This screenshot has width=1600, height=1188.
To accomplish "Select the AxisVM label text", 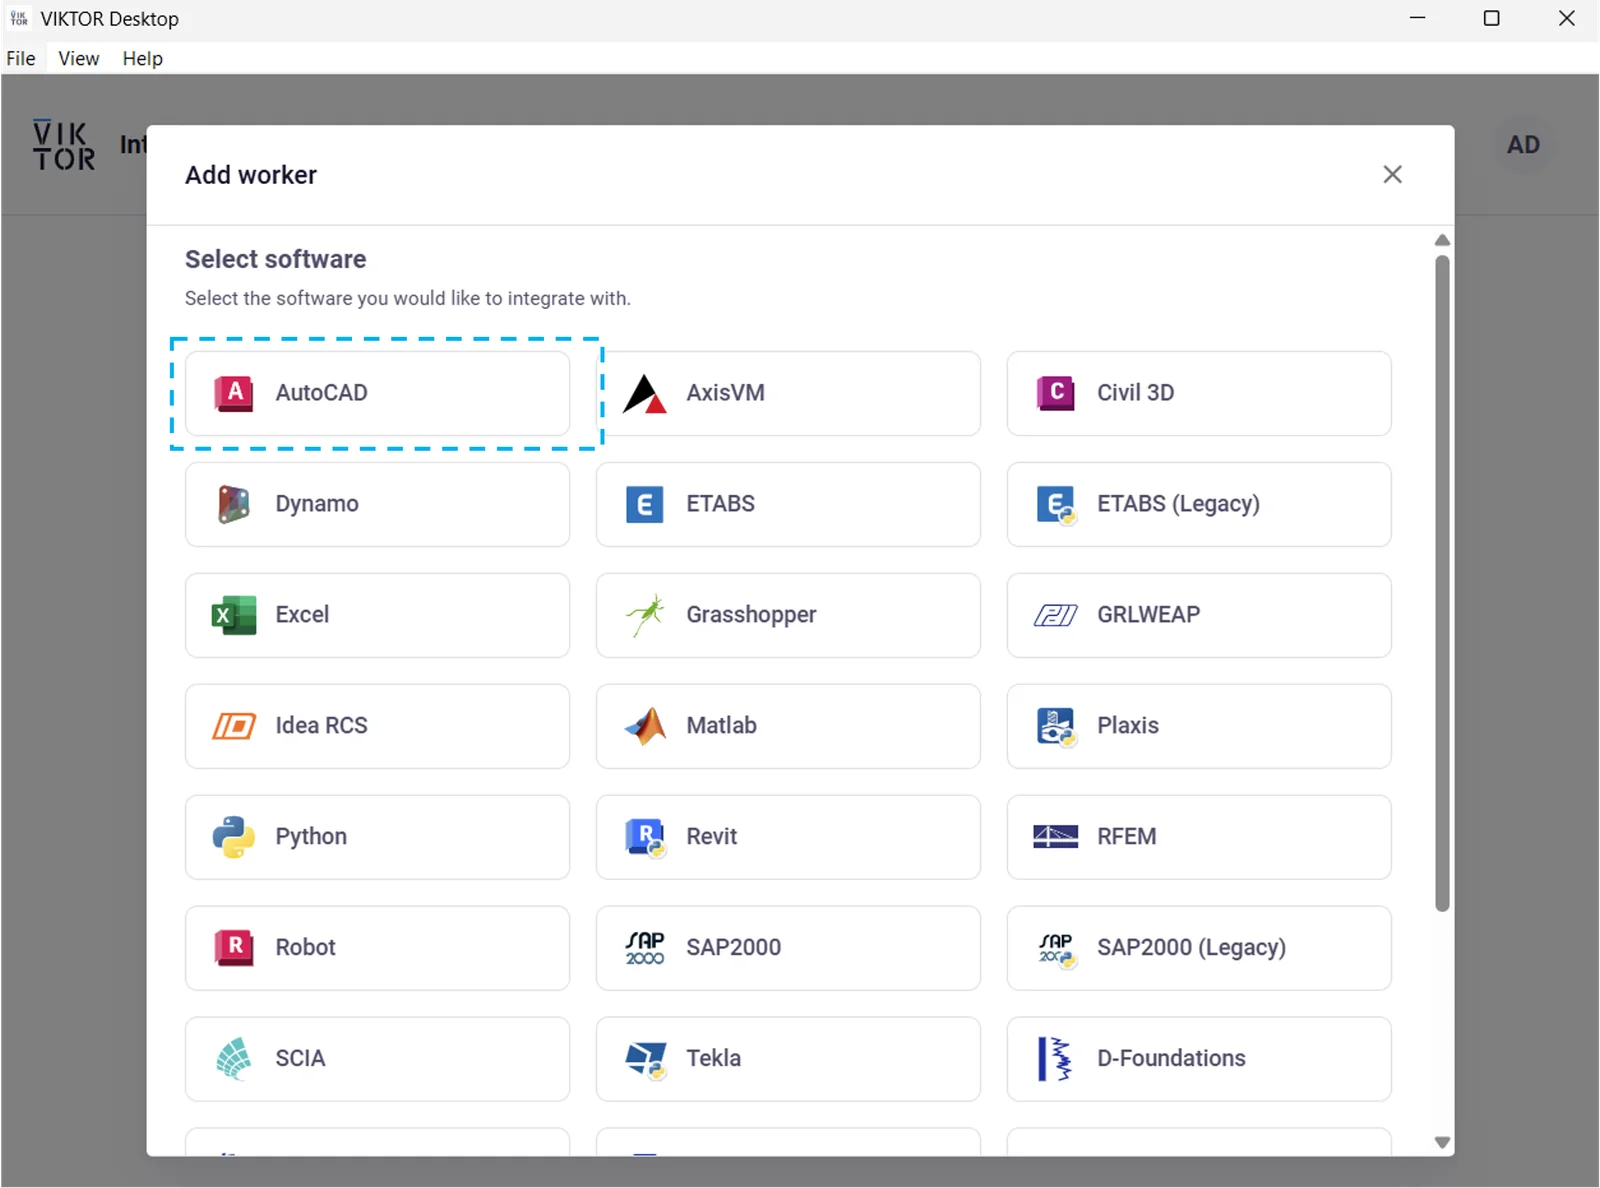I will tap(725, 393).
